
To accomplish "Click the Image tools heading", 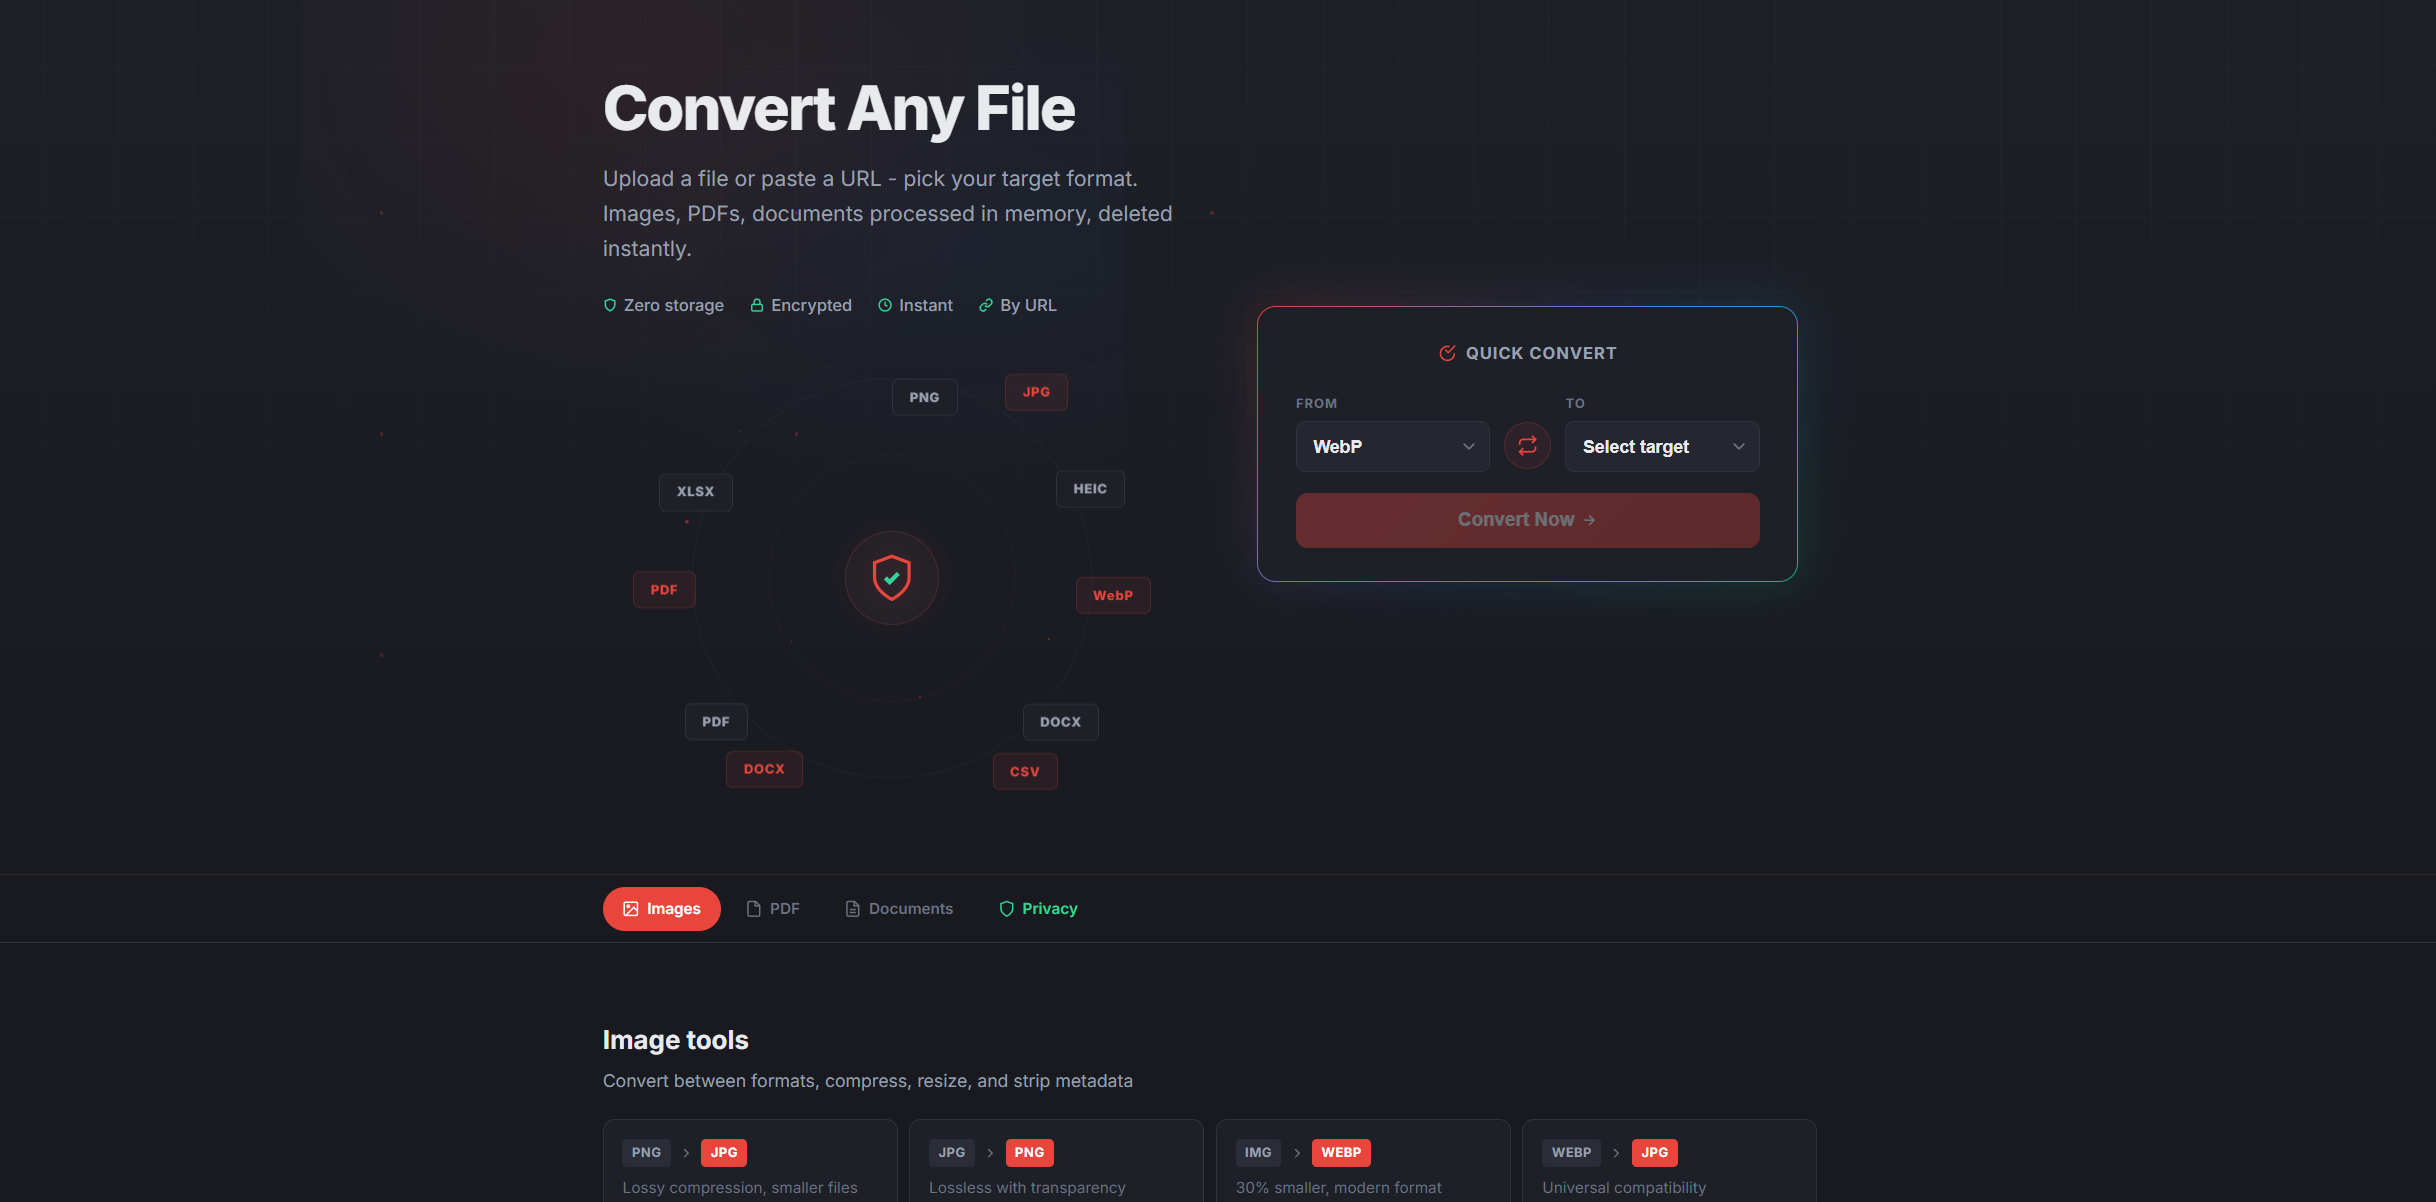I will coord(675,1040).
